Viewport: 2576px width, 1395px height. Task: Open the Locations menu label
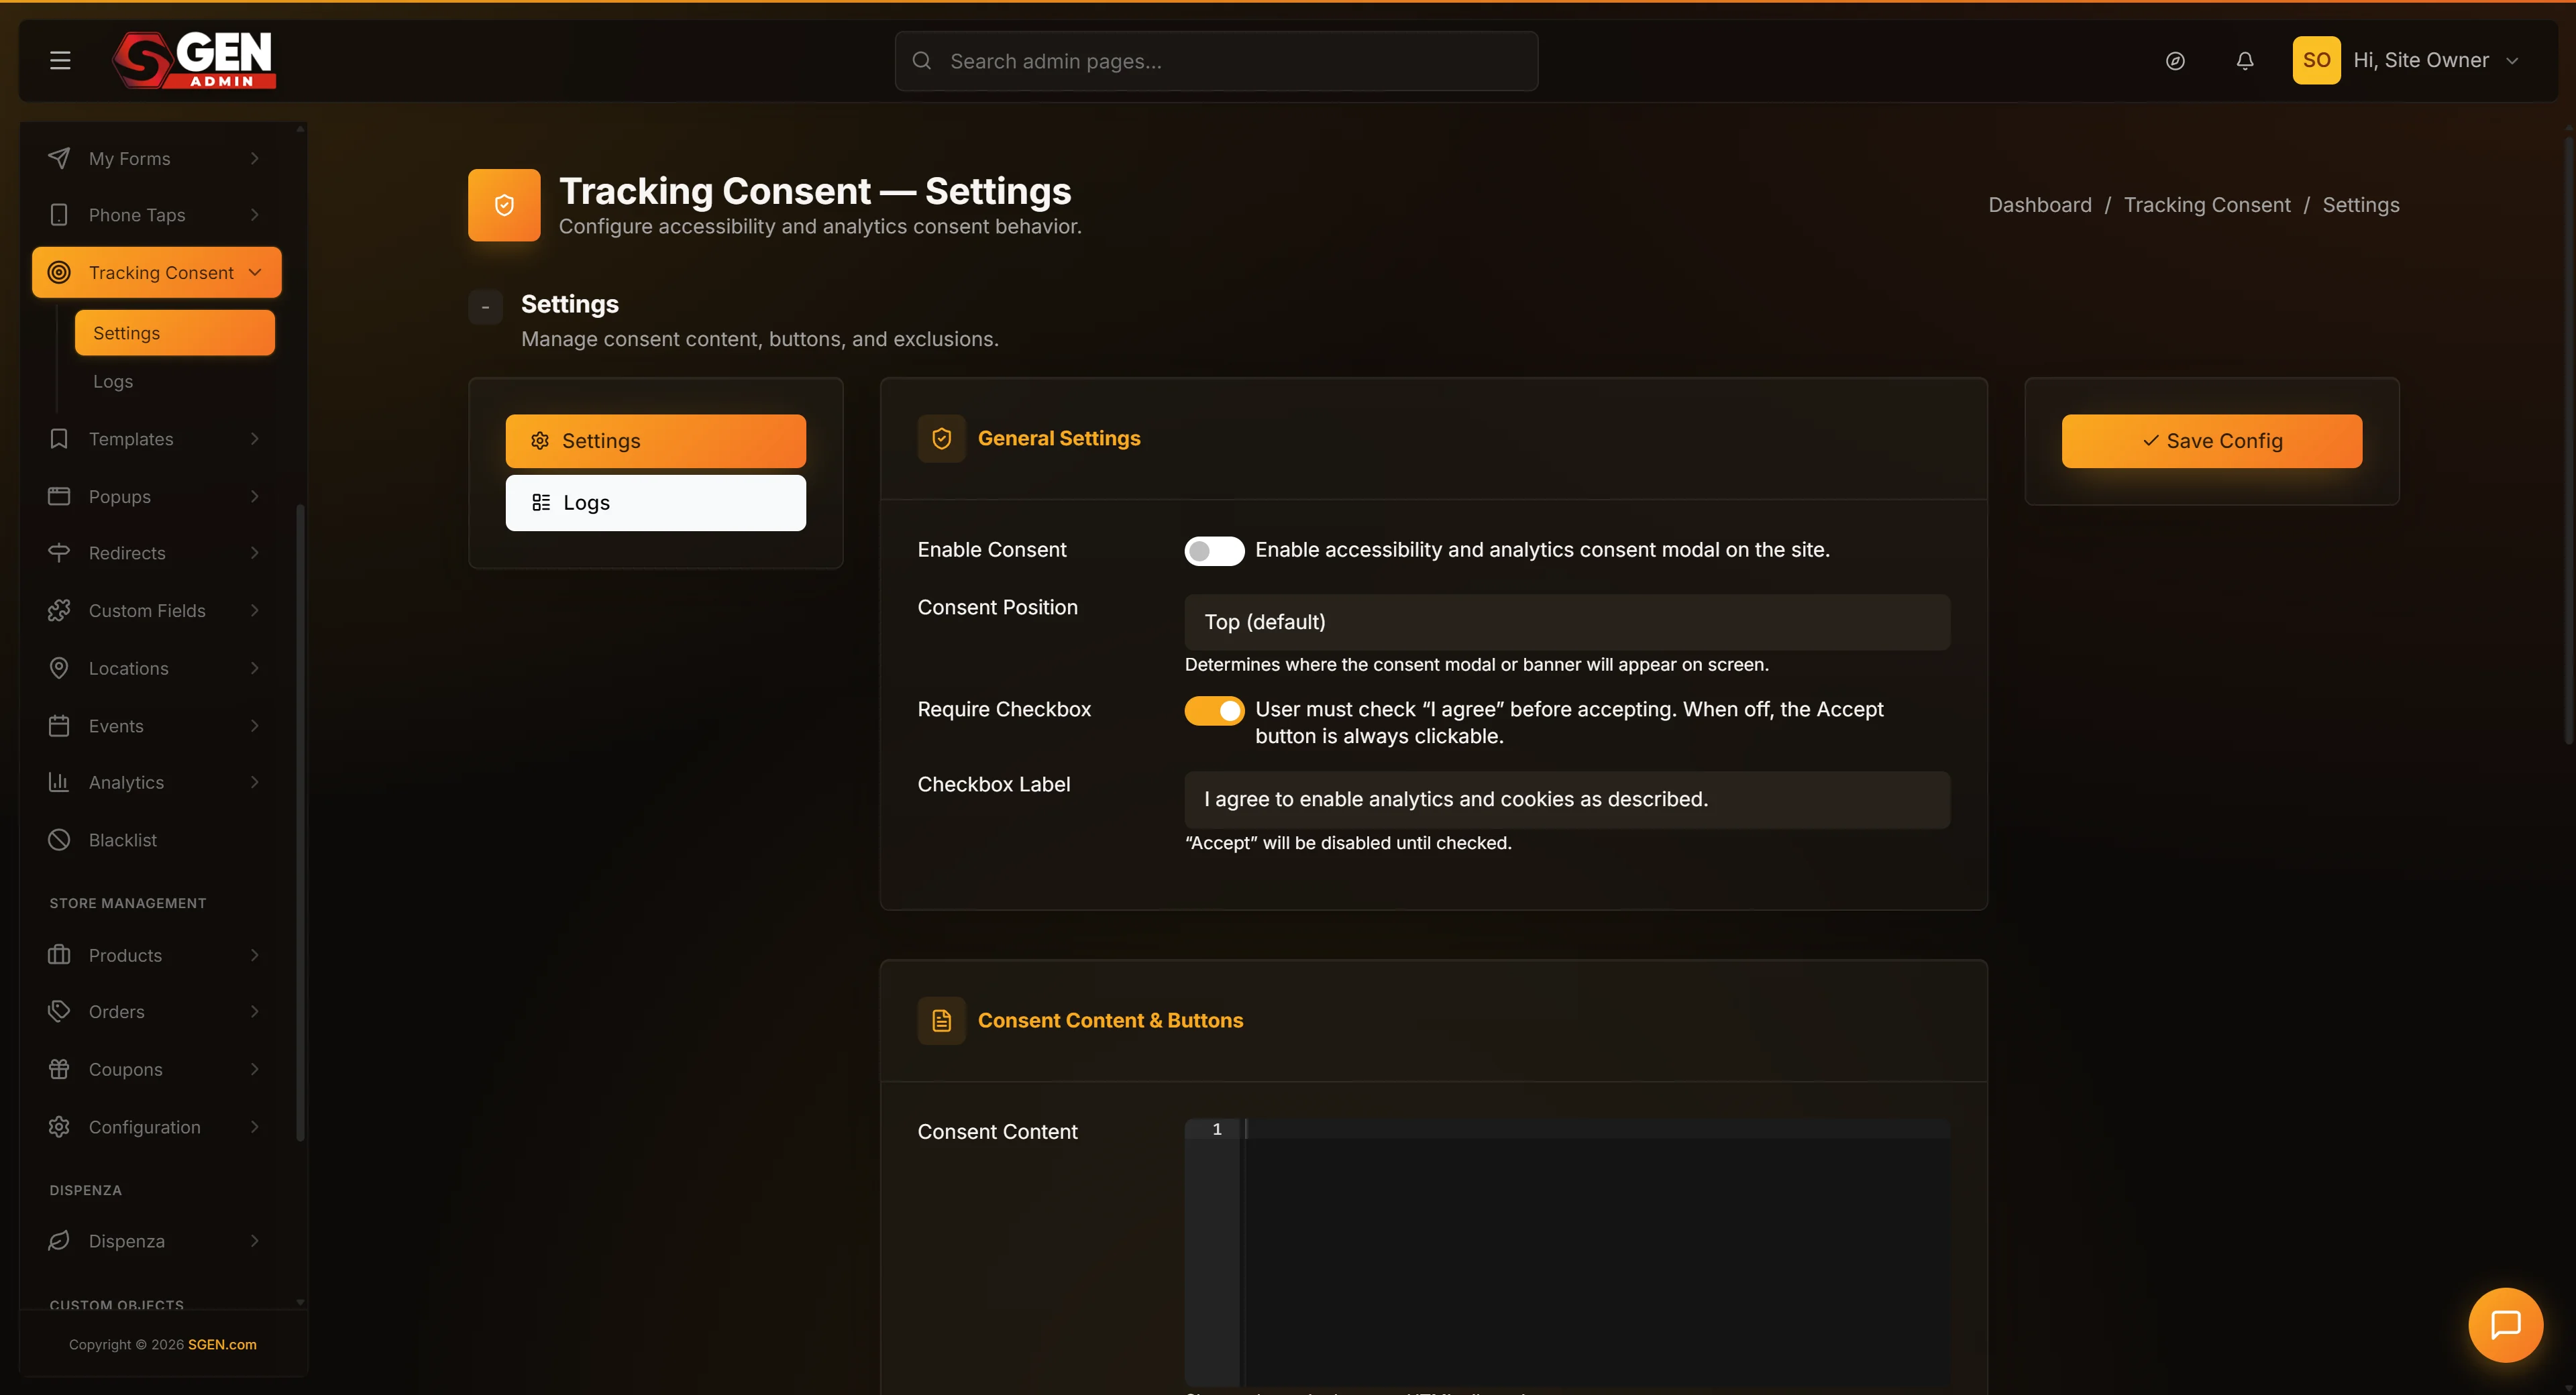129,668
